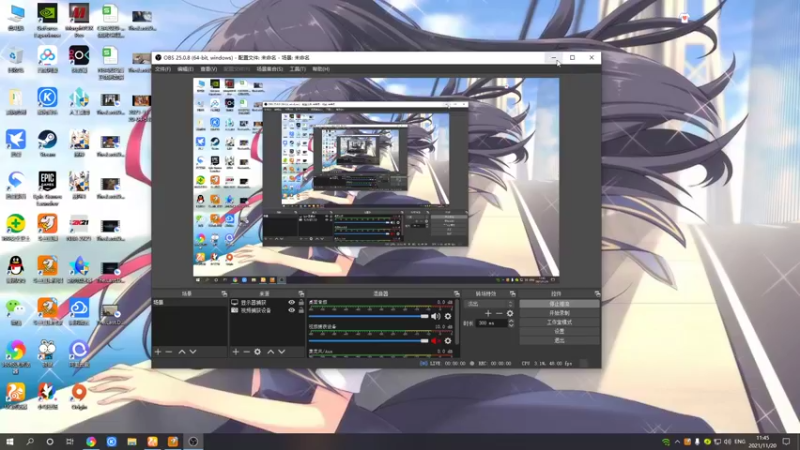Unmute video capture device red speaker
Viewport: 800px width, 450px height.
[435, 341]
